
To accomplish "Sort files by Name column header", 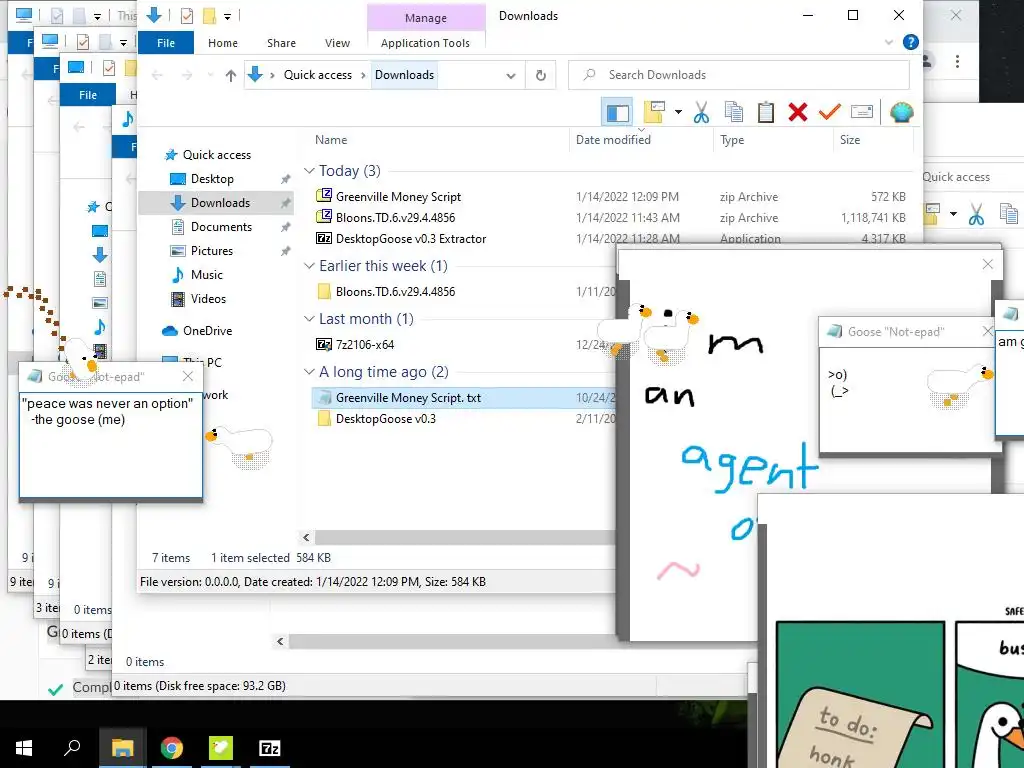I will pos(331,140).
